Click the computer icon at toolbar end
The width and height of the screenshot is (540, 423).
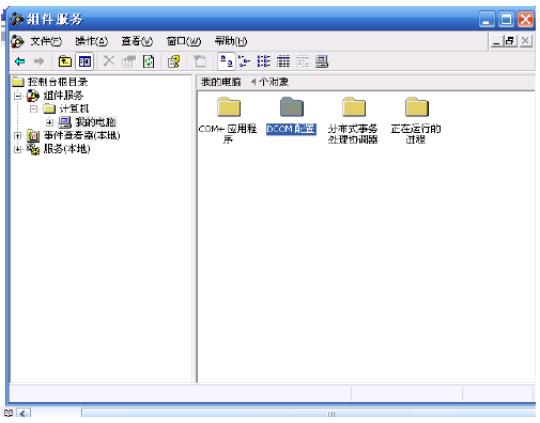click(322, 62)
